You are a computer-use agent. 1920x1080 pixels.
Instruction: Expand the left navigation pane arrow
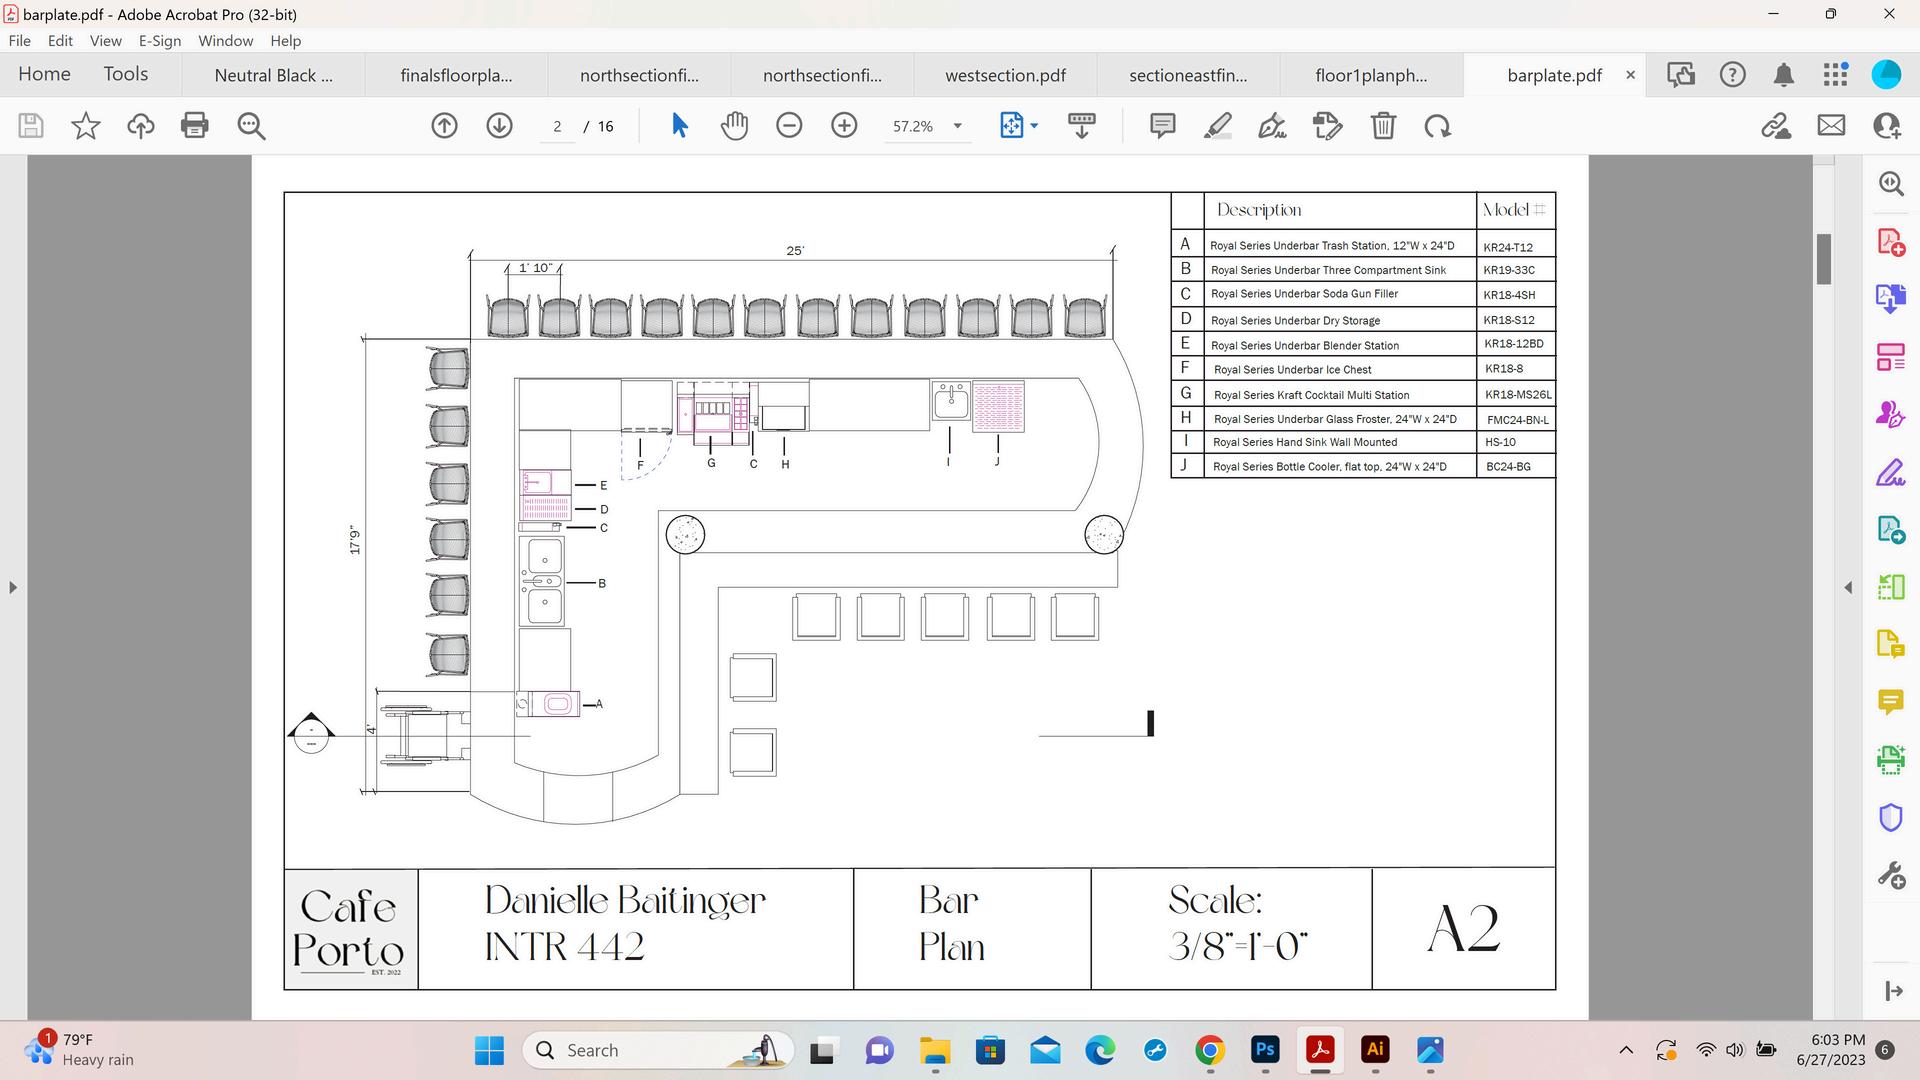(x=12, y=588)
